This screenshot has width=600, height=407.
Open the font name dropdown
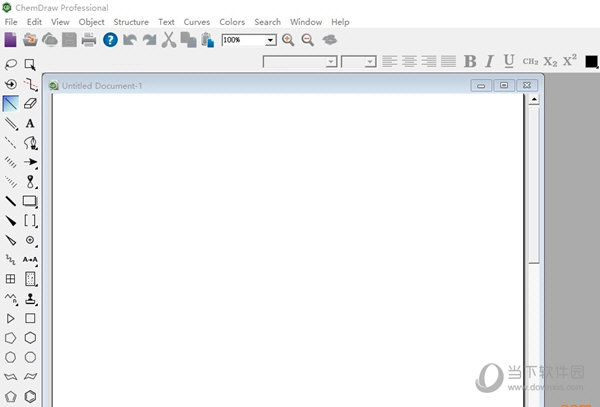point(331,62)
